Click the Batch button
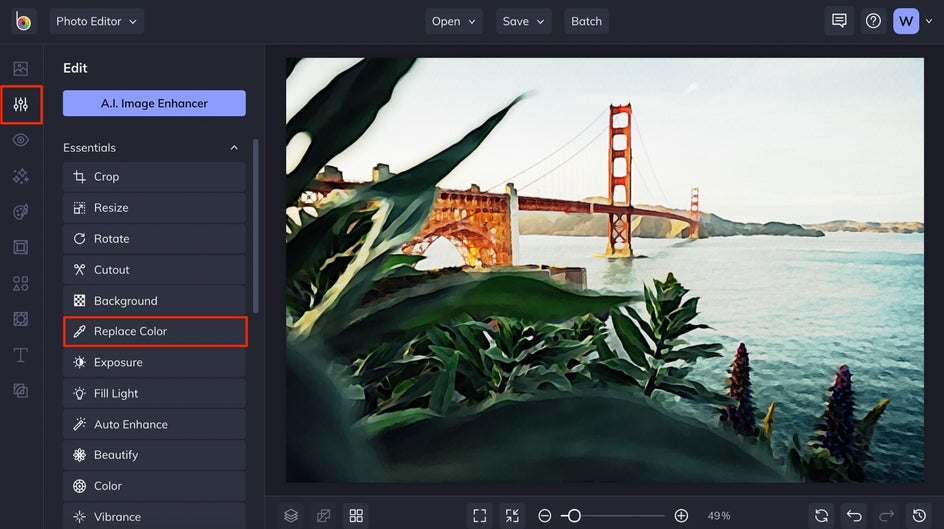Viewport: 944px width, 529px height. pyautogui.click(x=586, y=21)
